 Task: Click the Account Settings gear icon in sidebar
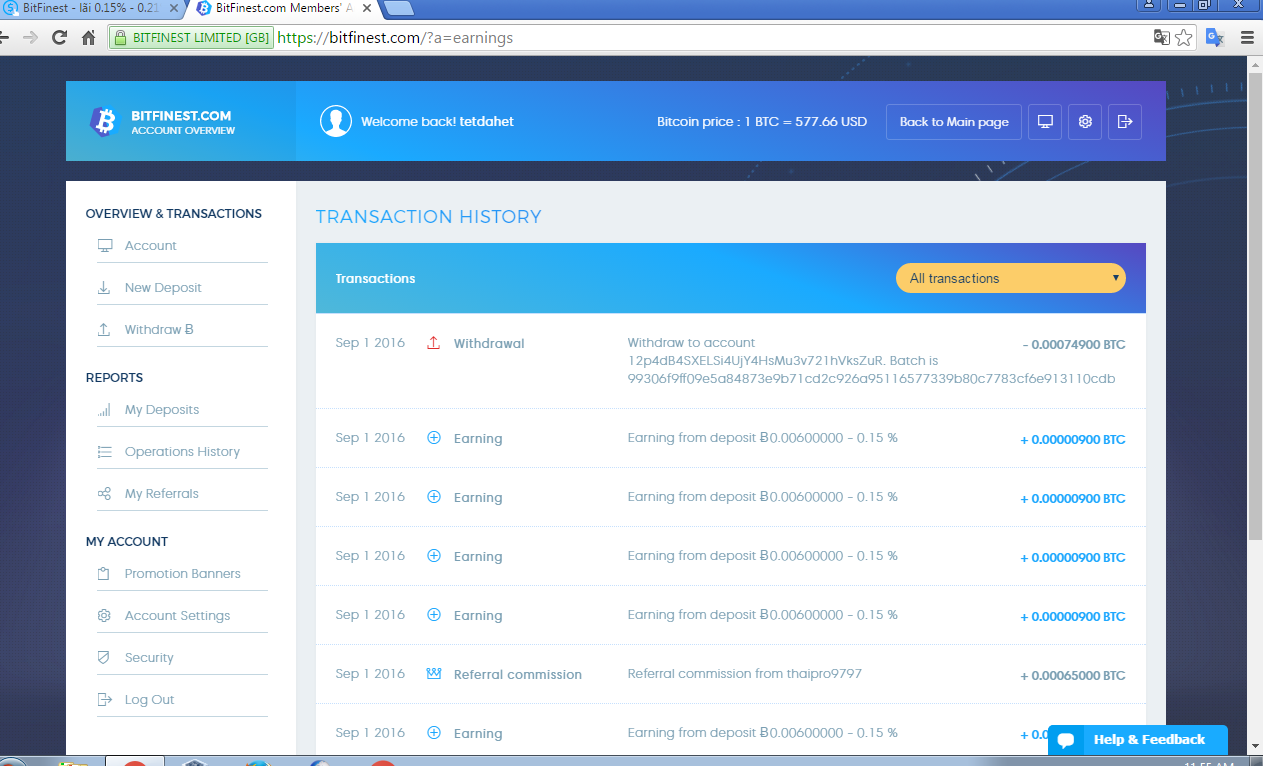(x=104, y=616)
